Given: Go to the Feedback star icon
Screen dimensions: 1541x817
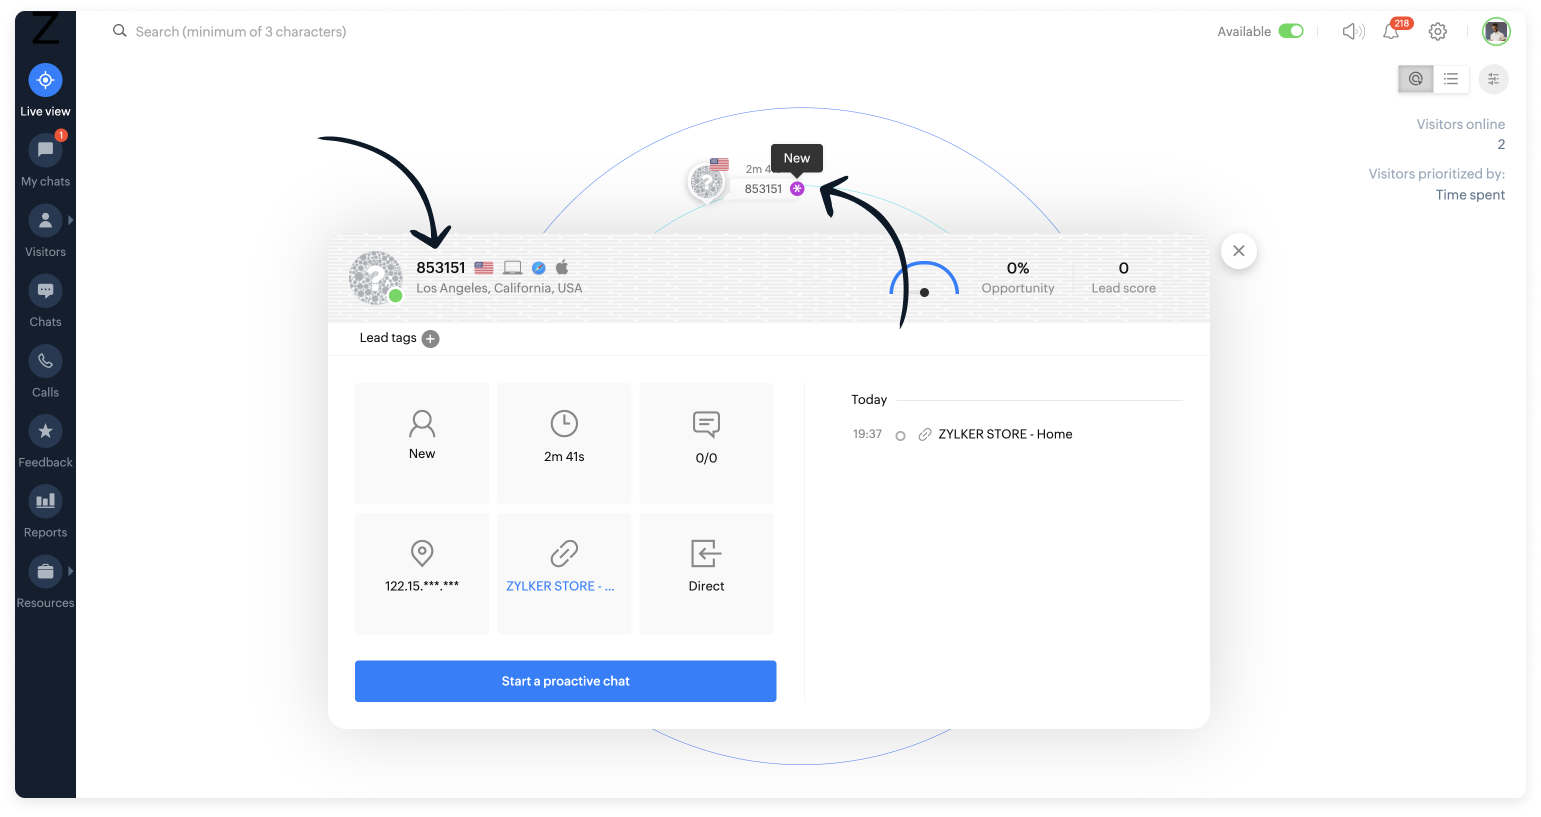Looking at the screenshot, I should point(45,431).
